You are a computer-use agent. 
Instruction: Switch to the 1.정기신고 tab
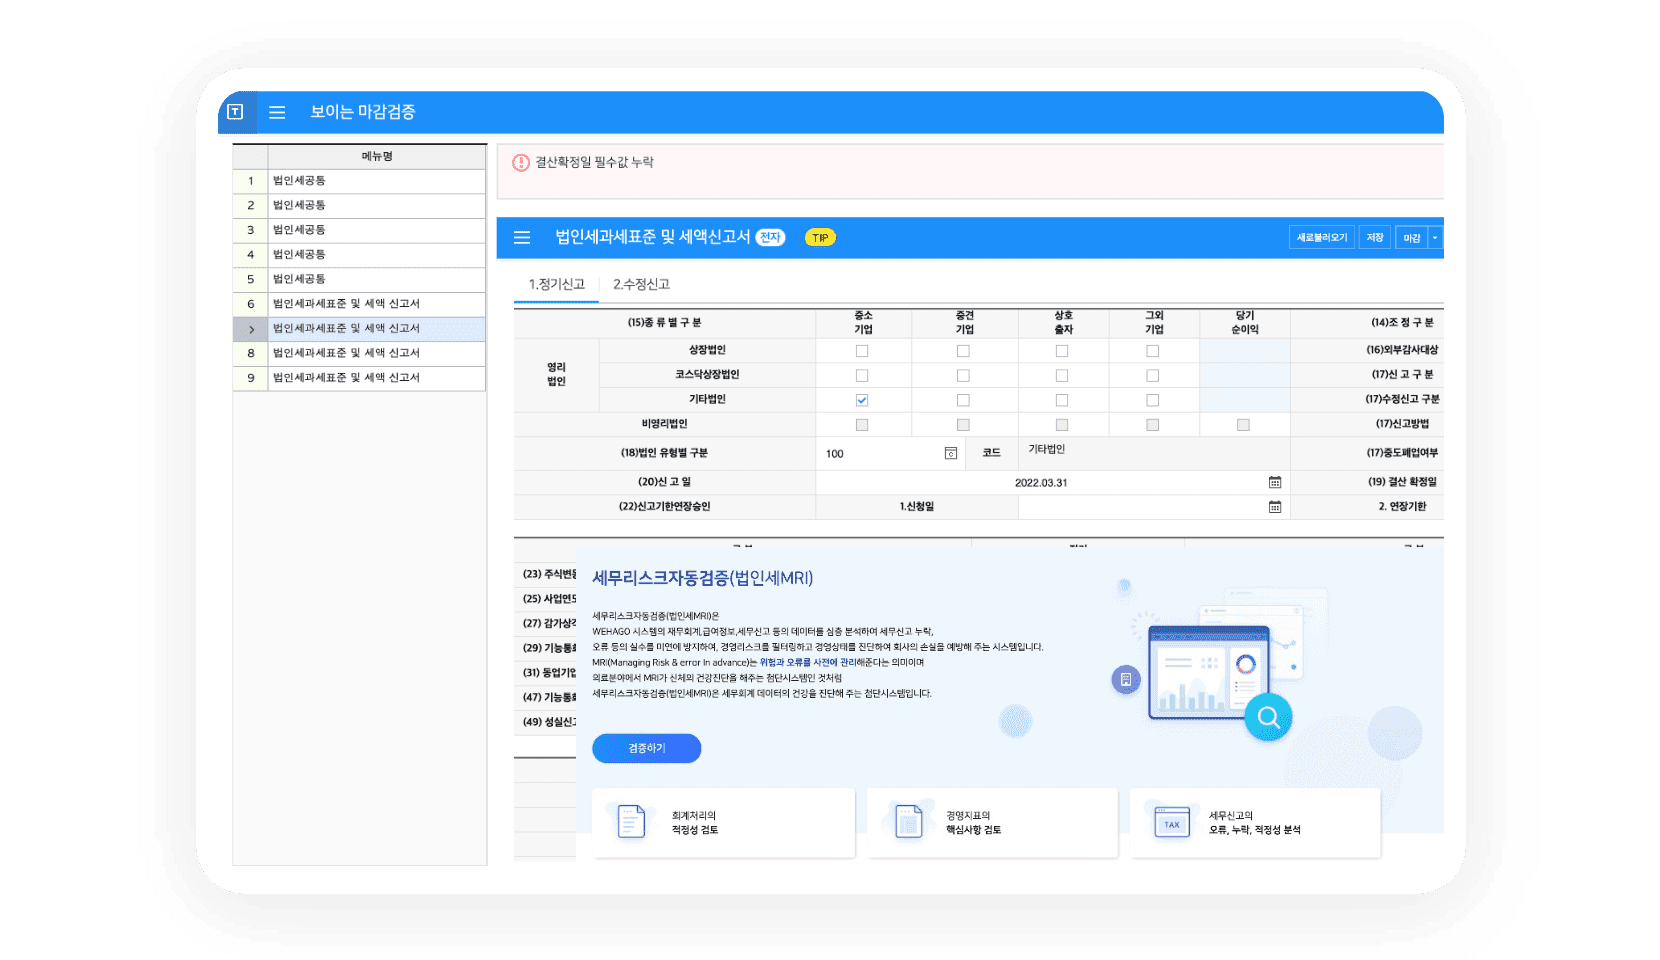coord(557,284)
